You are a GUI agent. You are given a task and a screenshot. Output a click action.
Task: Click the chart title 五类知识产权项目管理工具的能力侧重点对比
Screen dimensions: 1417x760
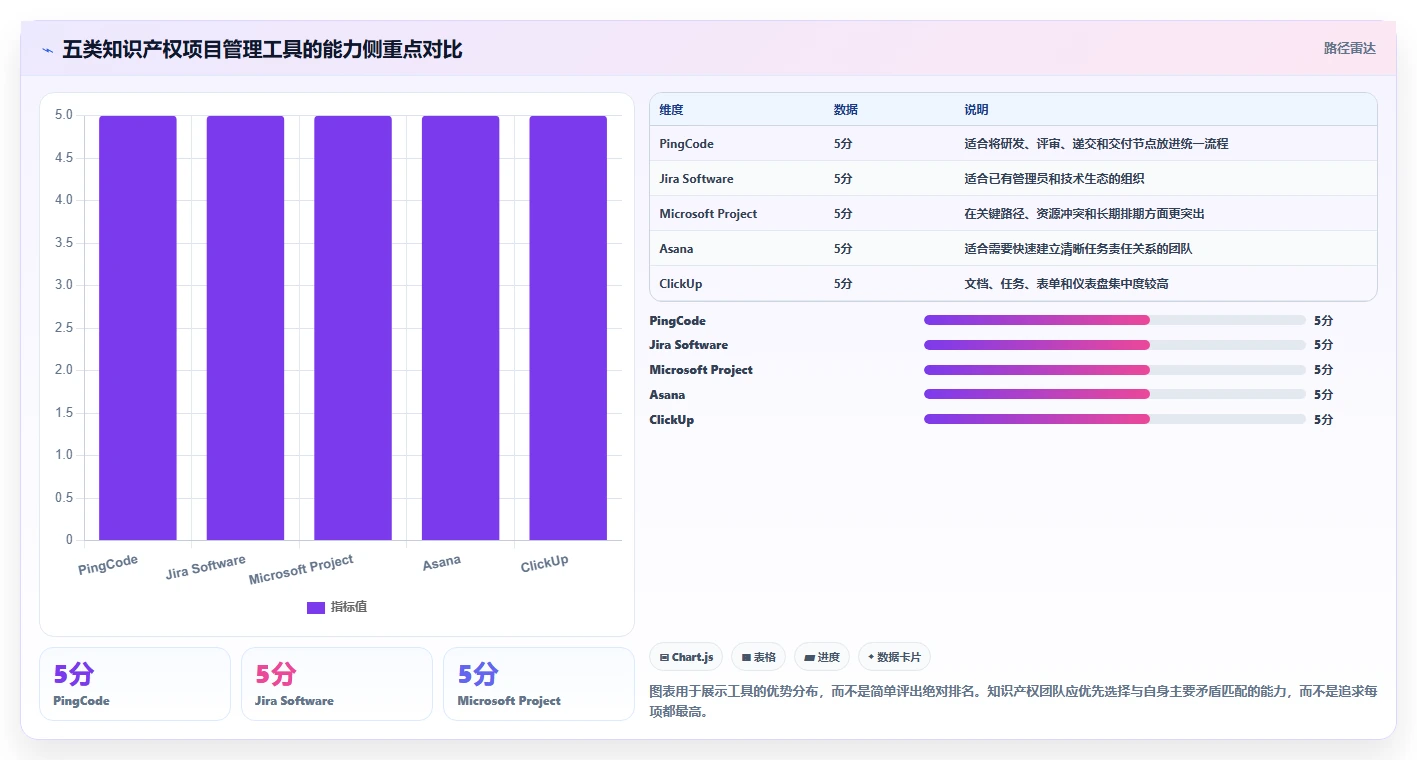[262, 49]
